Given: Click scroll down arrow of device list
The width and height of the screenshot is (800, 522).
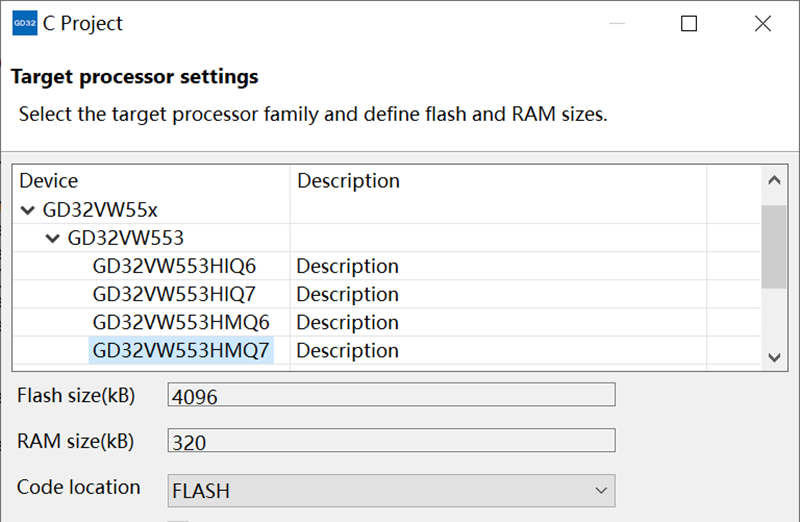Looking at the screenshot, I should click(774, 358).
